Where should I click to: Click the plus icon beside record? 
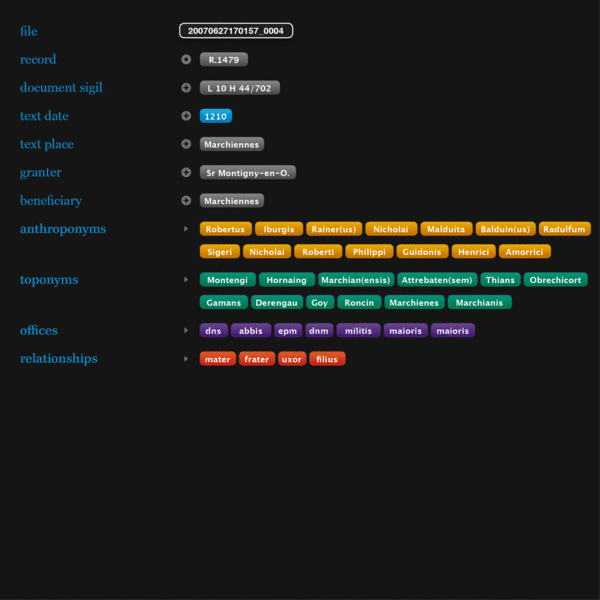point(186,60)
